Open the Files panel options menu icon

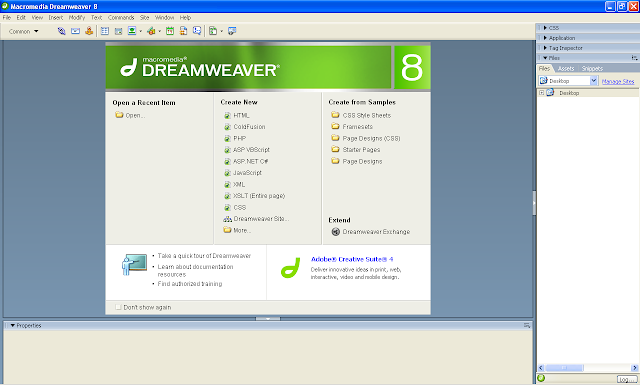click(634, 58)
